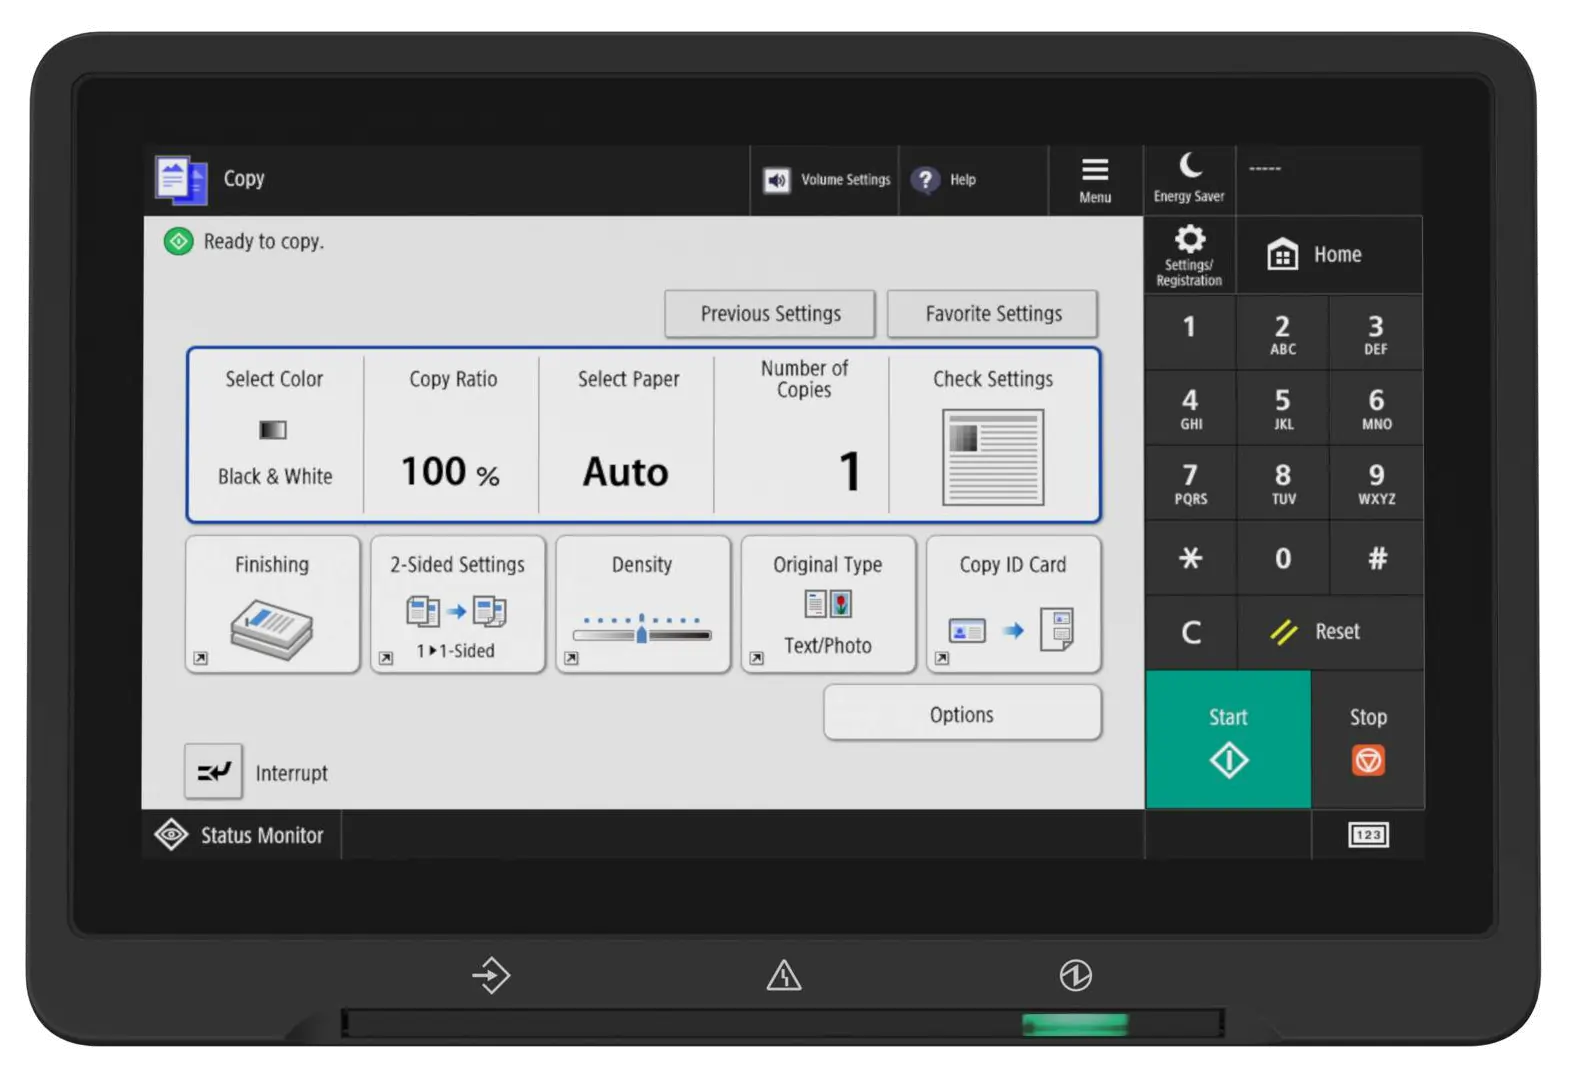Screen dimensions: 1570x1070
Task: Load Previous Settings
Action: [x=770, y=314]
